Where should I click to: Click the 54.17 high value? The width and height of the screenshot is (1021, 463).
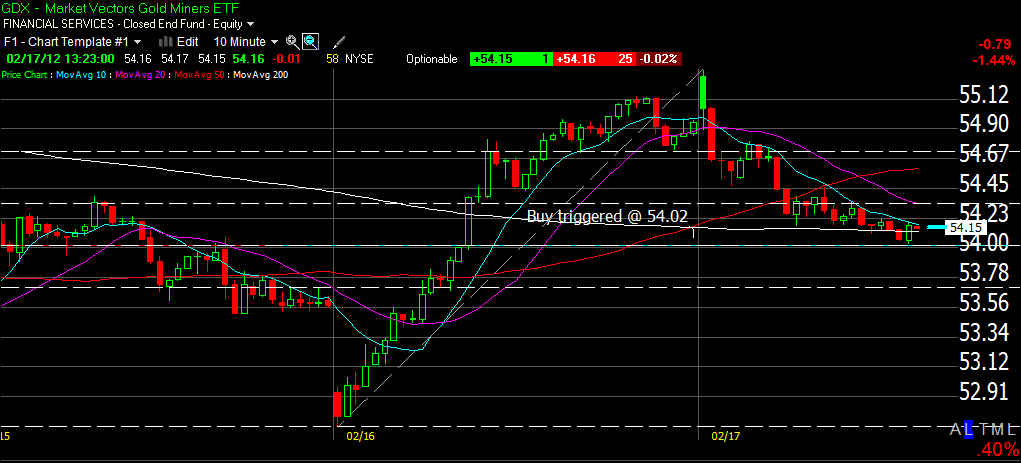[x=174, y=58]
